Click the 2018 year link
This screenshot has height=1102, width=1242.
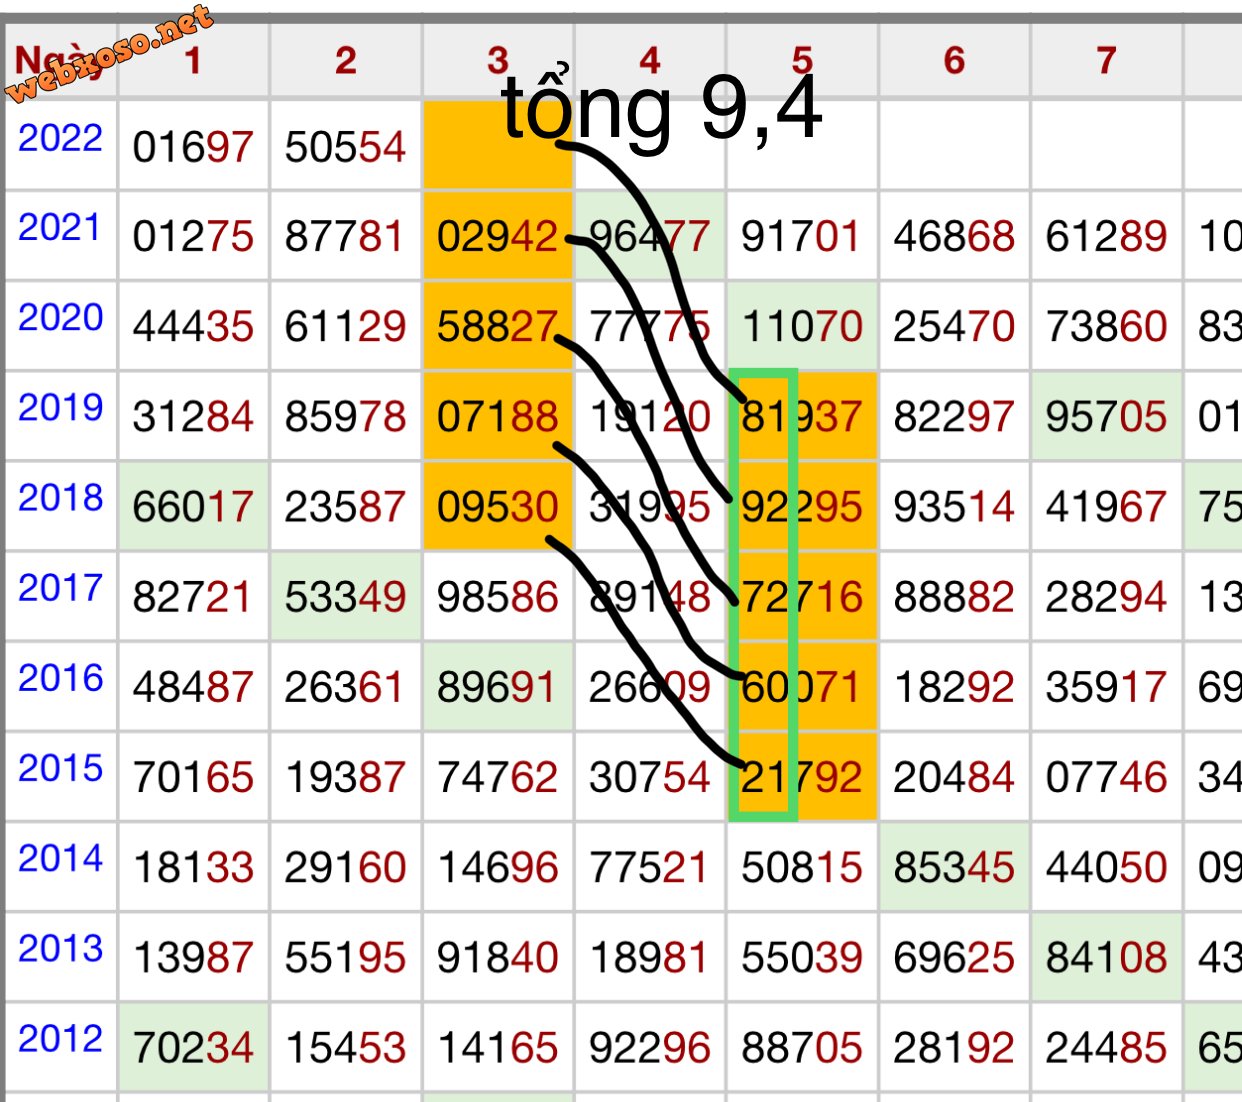60,498
